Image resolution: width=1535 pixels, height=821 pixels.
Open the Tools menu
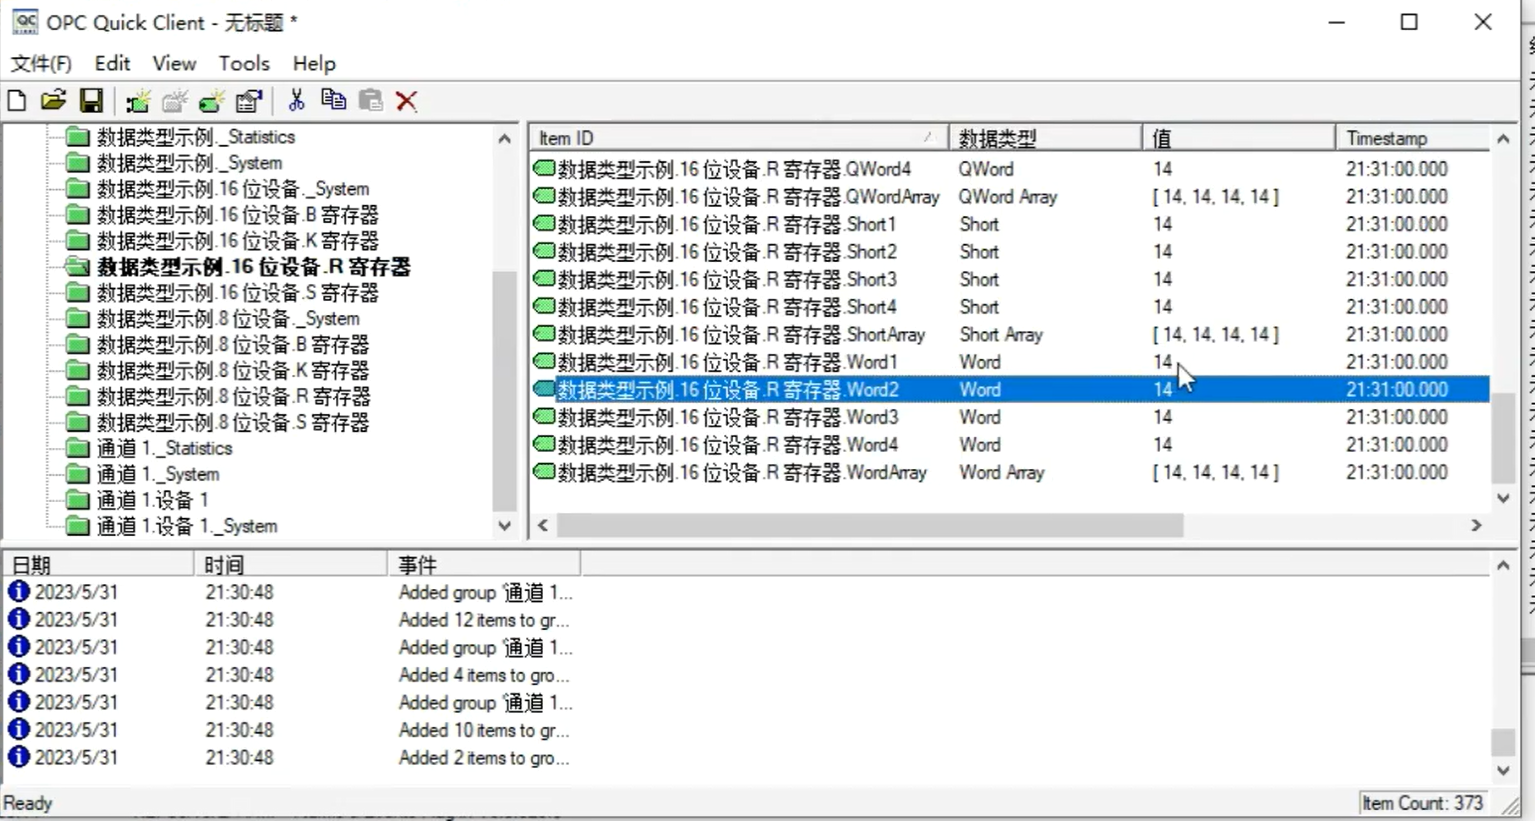[x=244, y=63]
